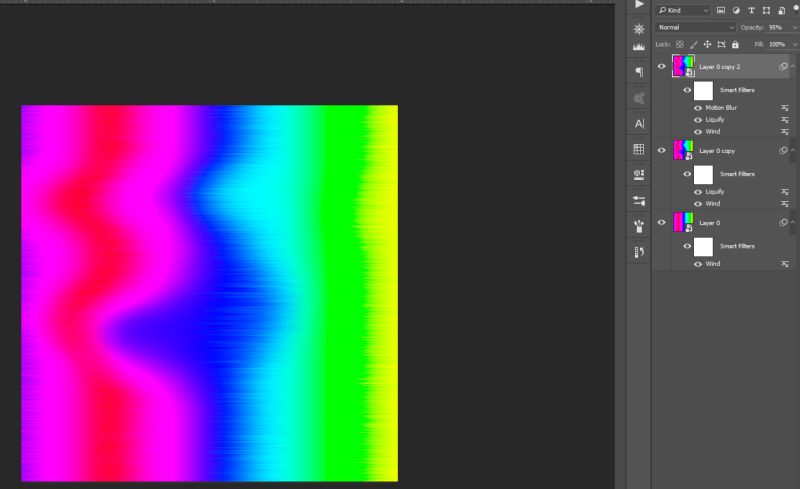Collapse smart filters list of Layer 0
The height and width of the screenshot is (489, 800).
[x=793, y=223]
